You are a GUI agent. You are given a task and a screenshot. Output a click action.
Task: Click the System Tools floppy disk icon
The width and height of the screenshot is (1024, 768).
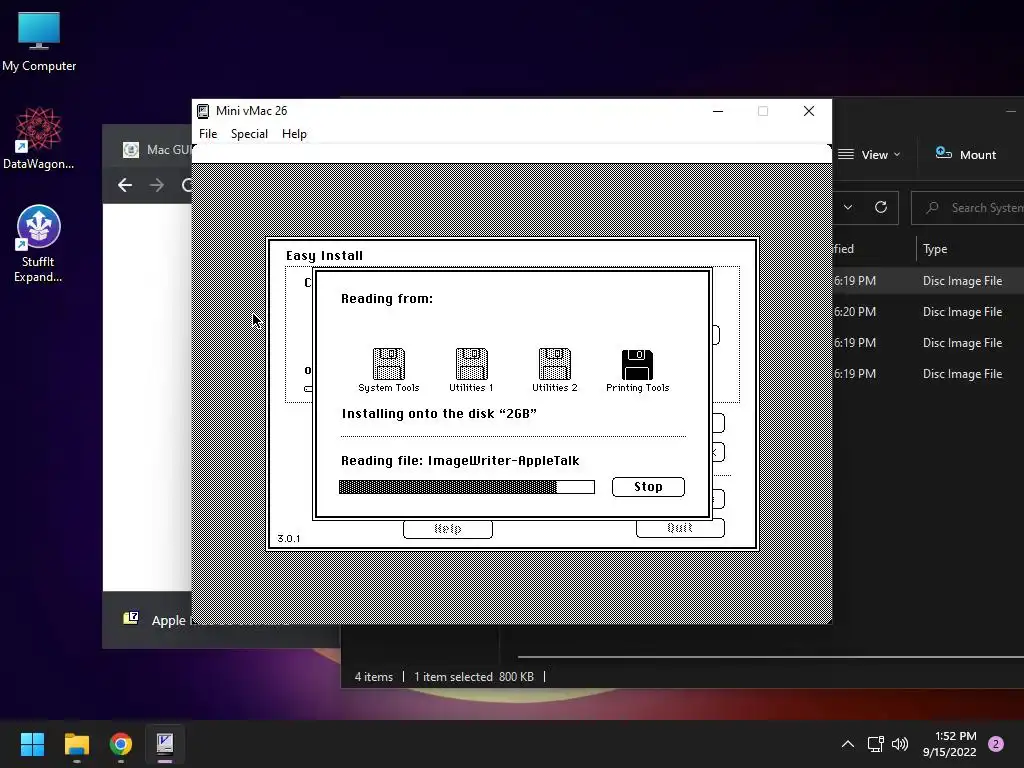coord(389,364)
